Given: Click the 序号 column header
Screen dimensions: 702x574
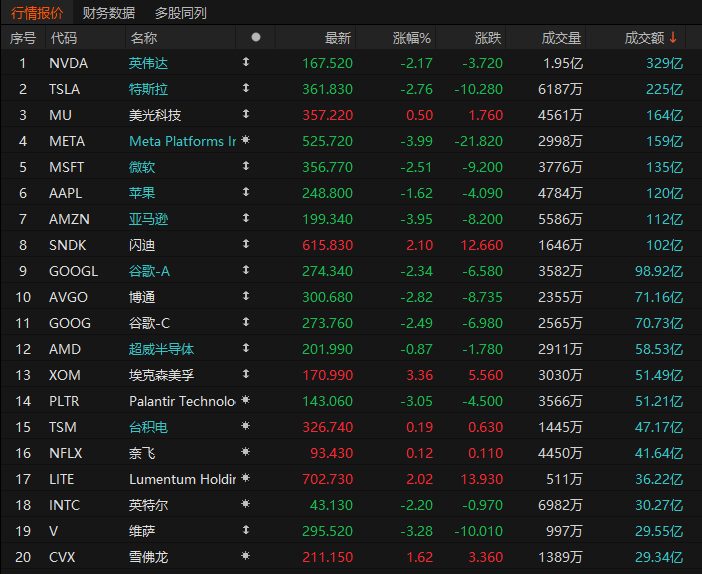Looking at the screenshot, I should click(23, 38).
